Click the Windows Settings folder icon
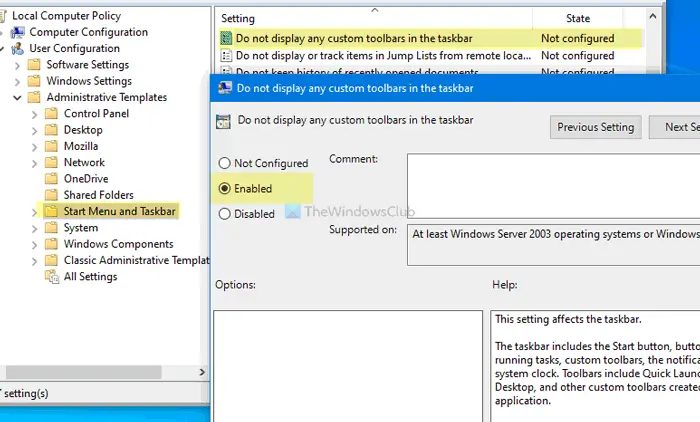This screenshot has width=700, height=422. 34,81
